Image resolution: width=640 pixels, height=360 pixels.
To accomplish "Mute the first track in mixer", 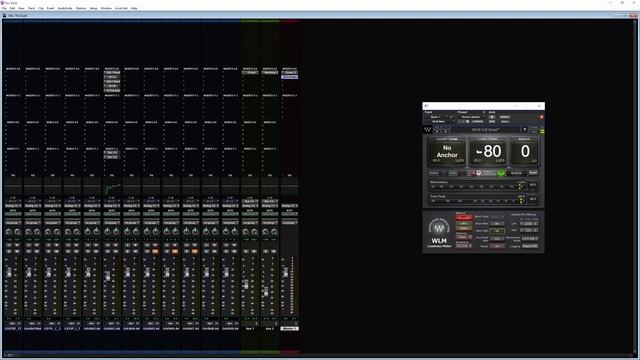I will (x=17, y=251).
